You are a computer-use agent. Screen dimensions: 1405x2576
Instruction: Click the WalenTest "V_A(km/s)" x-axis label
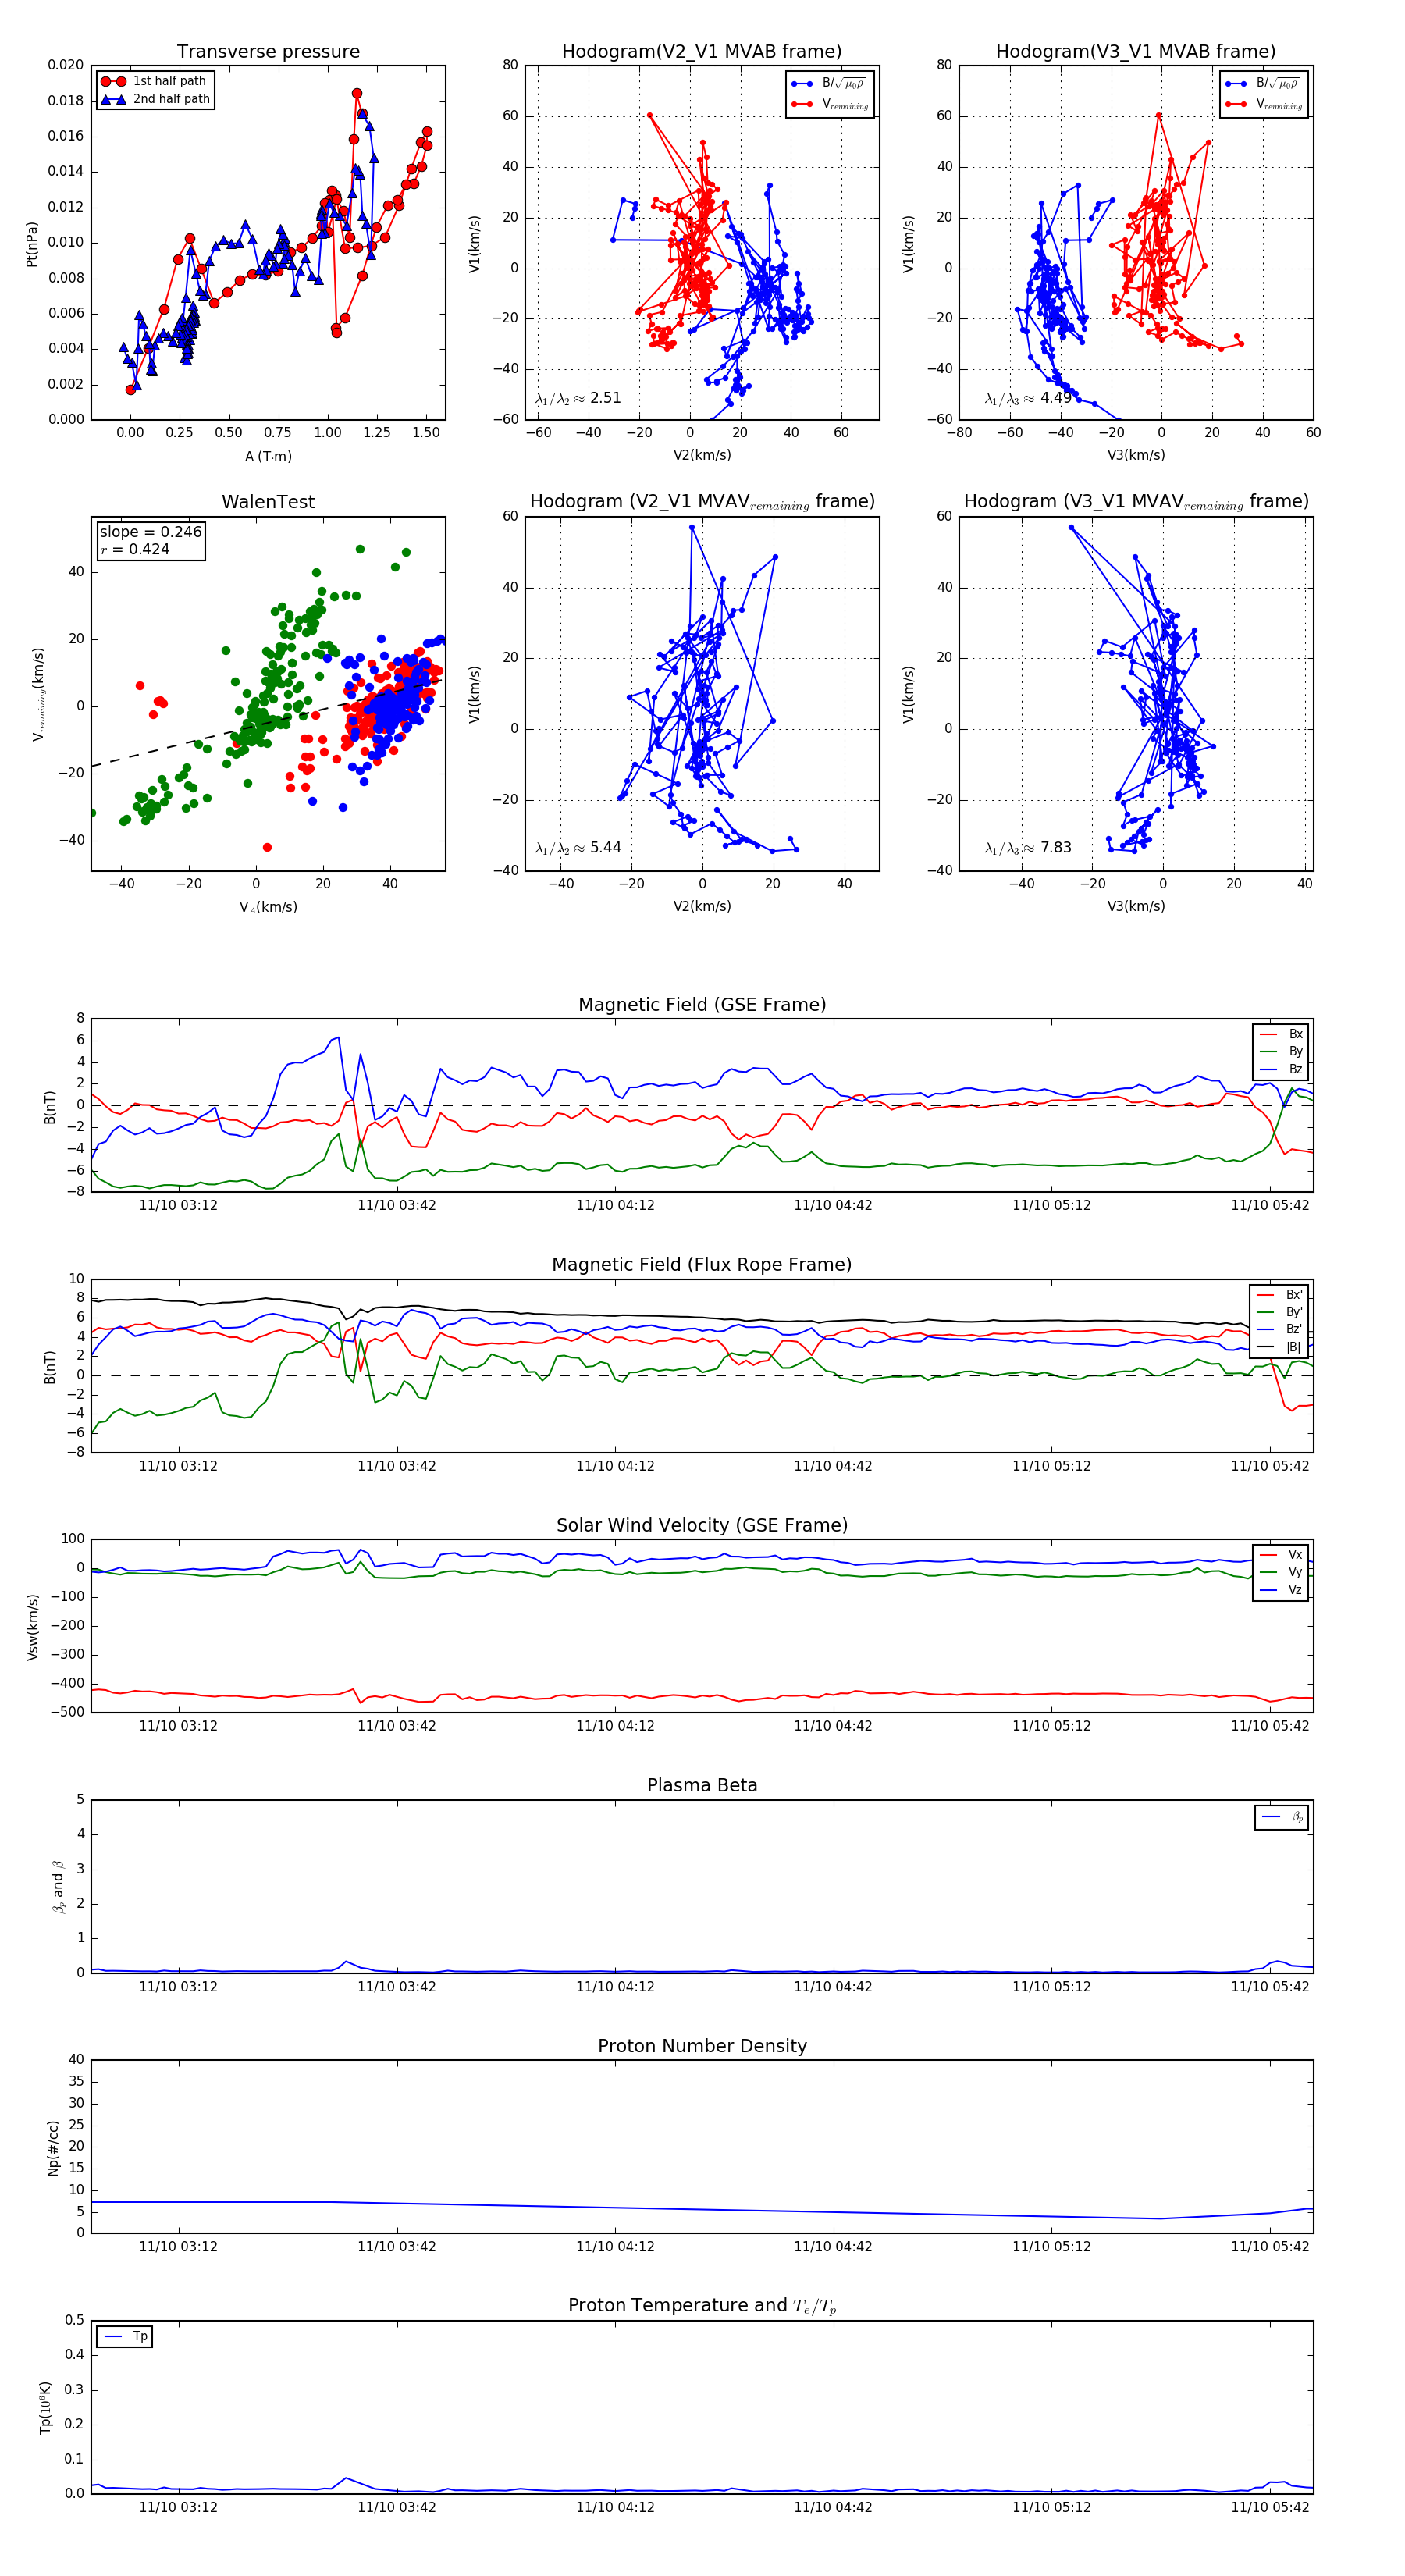[268, 907]
